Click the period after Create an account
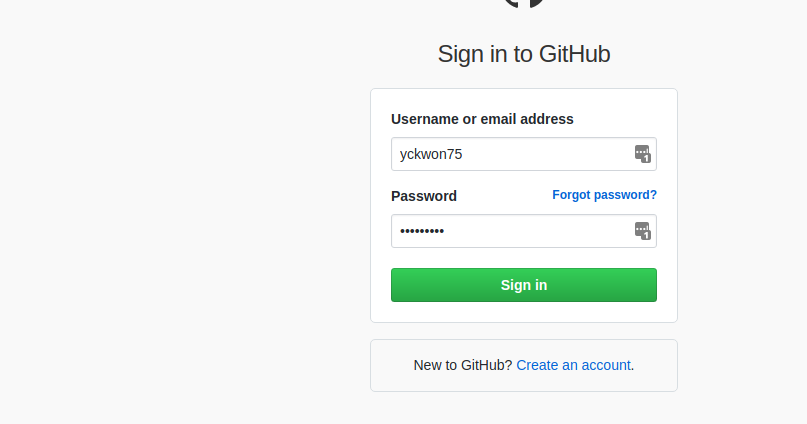This screenshot has width=807, height=424. pyautogui.click(x=633, y=365)
